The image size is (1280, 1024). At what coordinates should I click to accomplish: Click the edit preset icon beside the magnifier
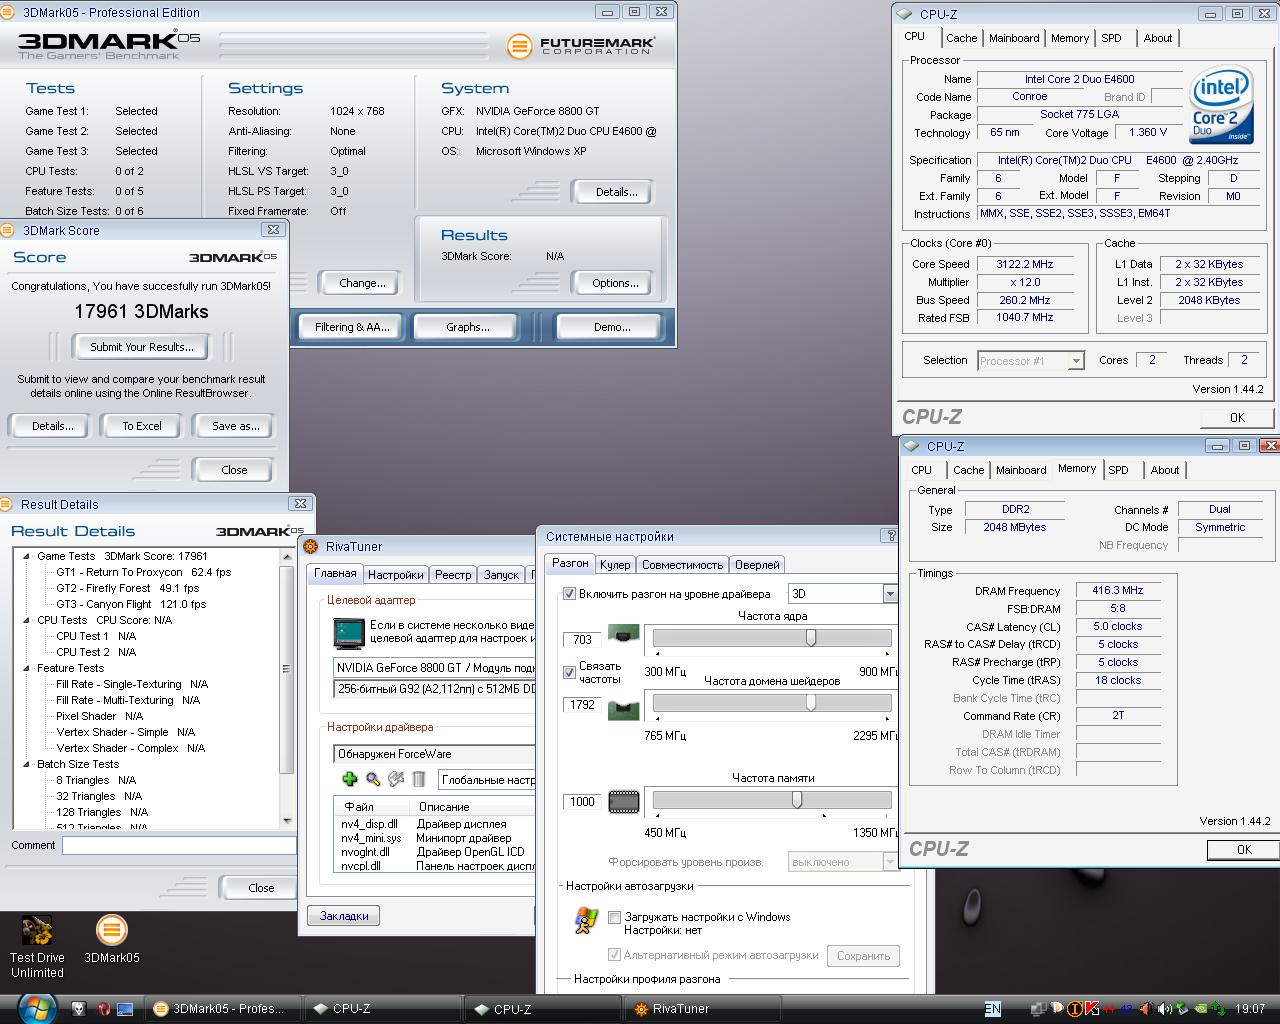(x=396, y=779)
